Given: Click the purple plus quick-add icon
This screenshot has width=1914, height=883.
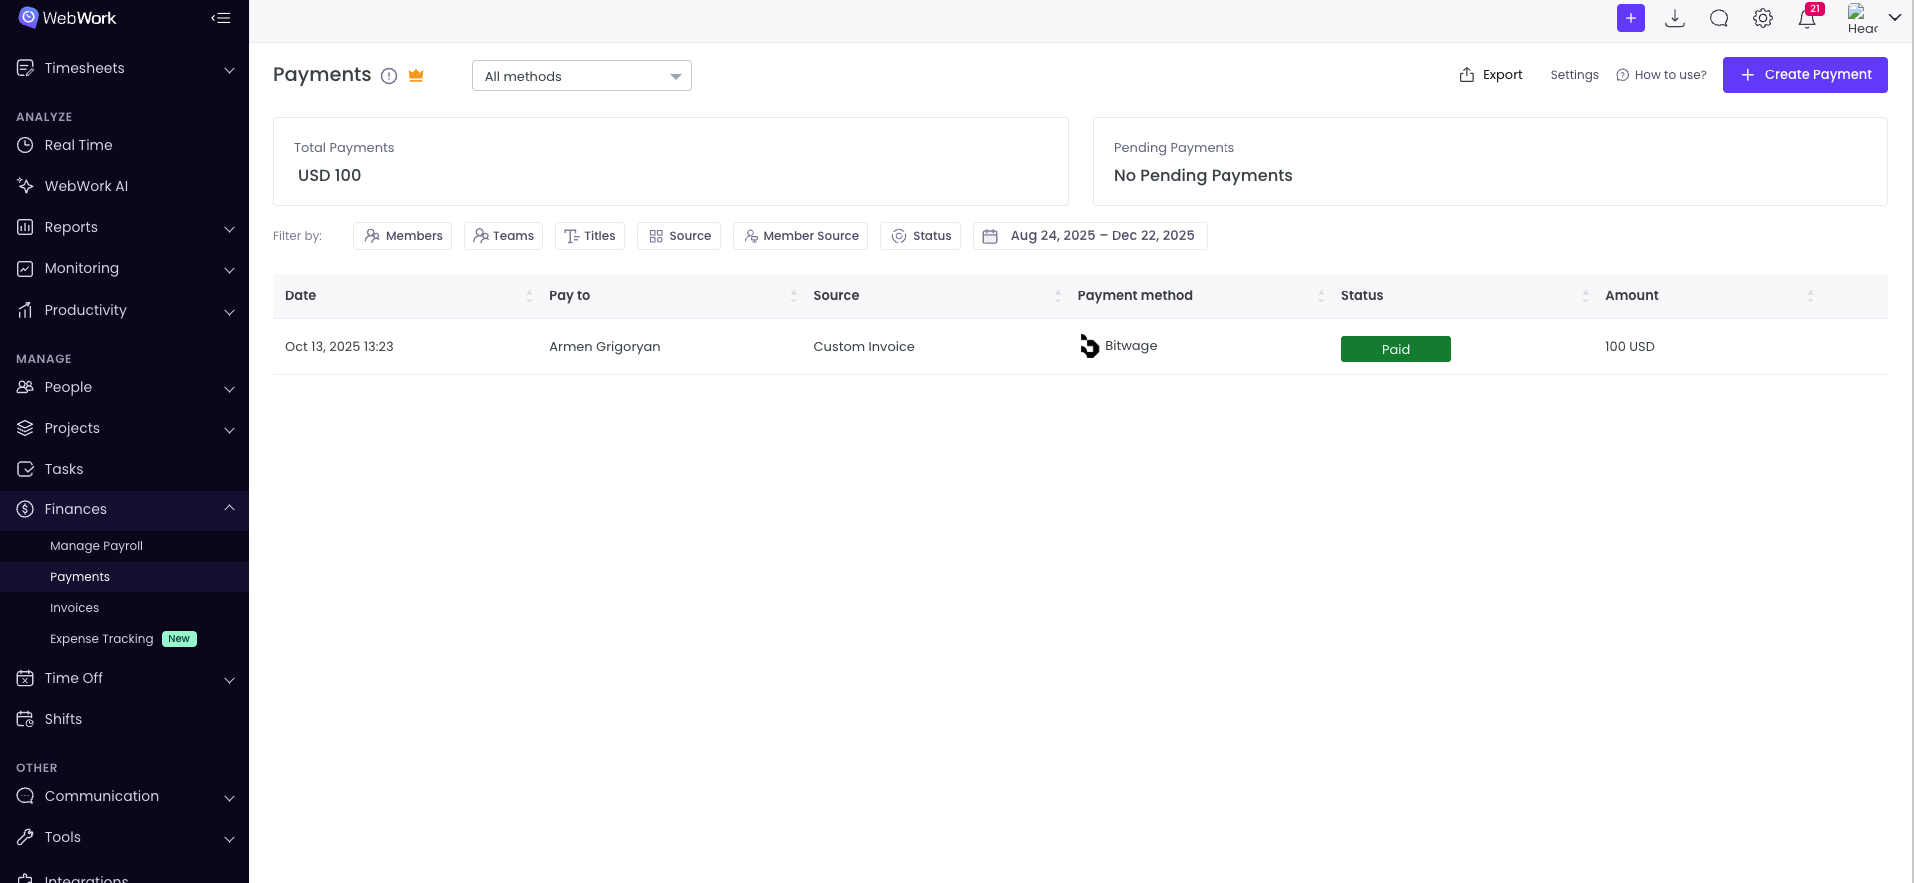Looking at the screenshot, I should tap(1630, 18).
